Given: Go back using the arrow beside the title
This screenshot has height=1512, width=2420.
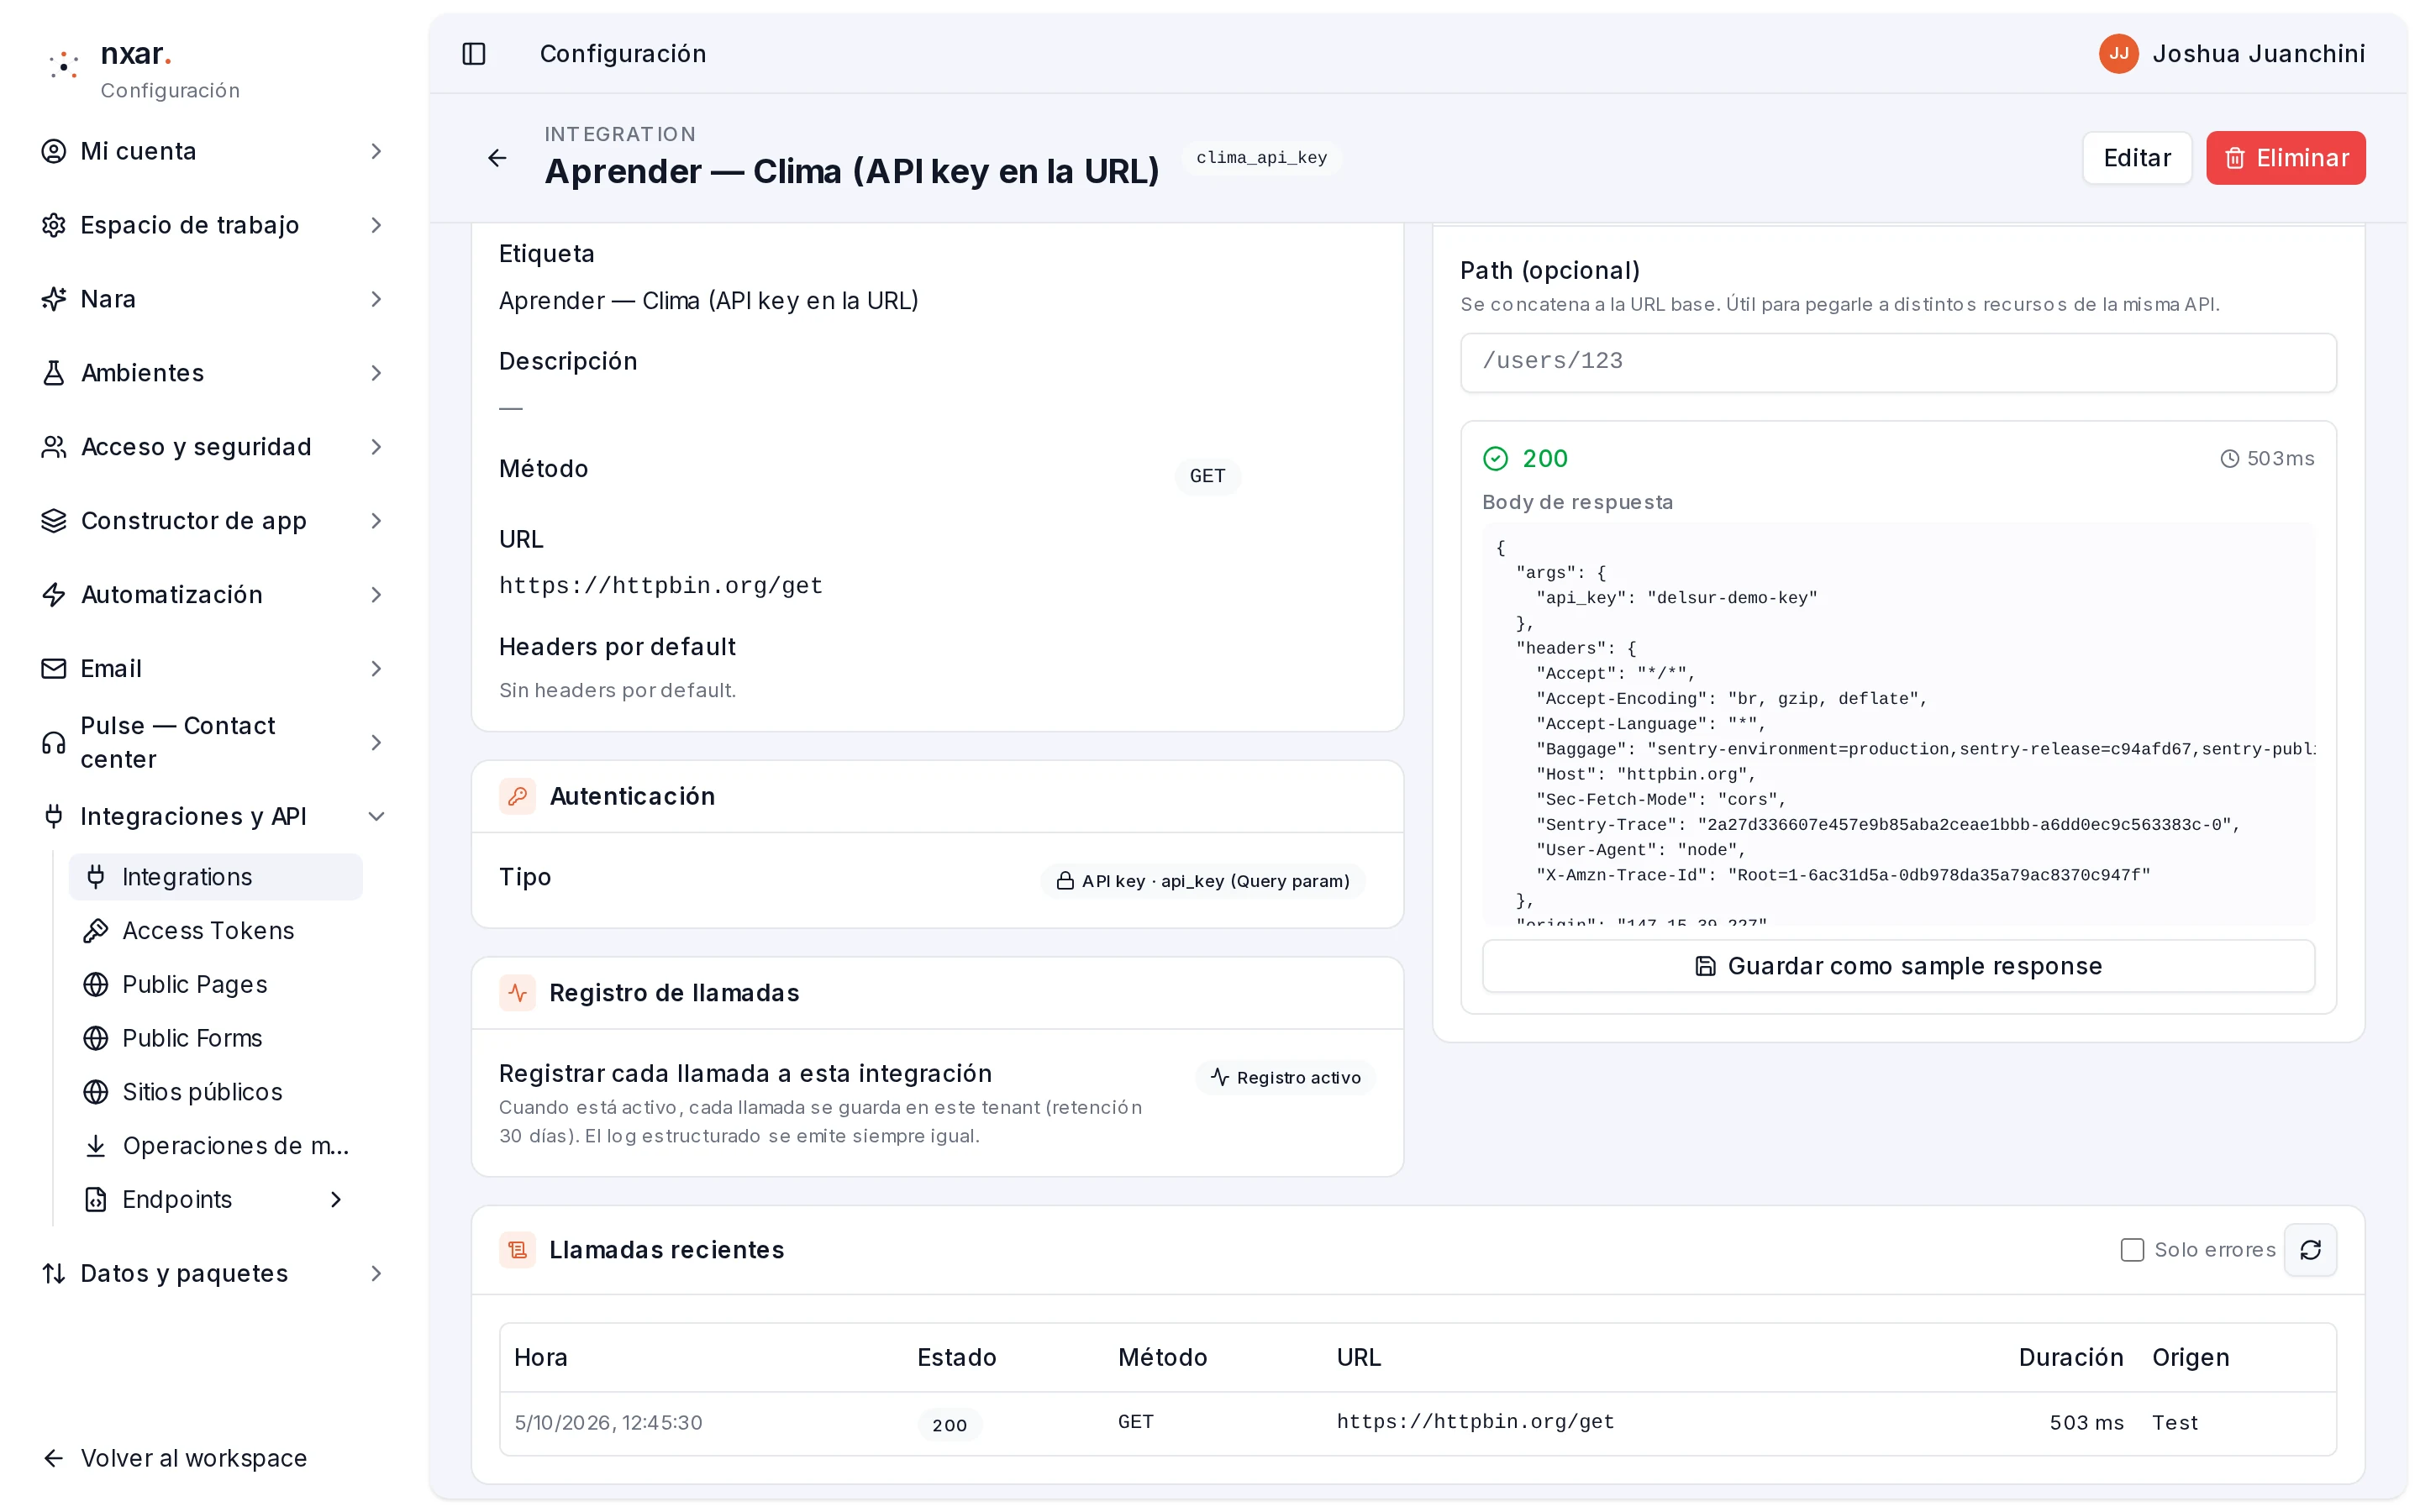Looking at the screenshot, I should point(497,158).
